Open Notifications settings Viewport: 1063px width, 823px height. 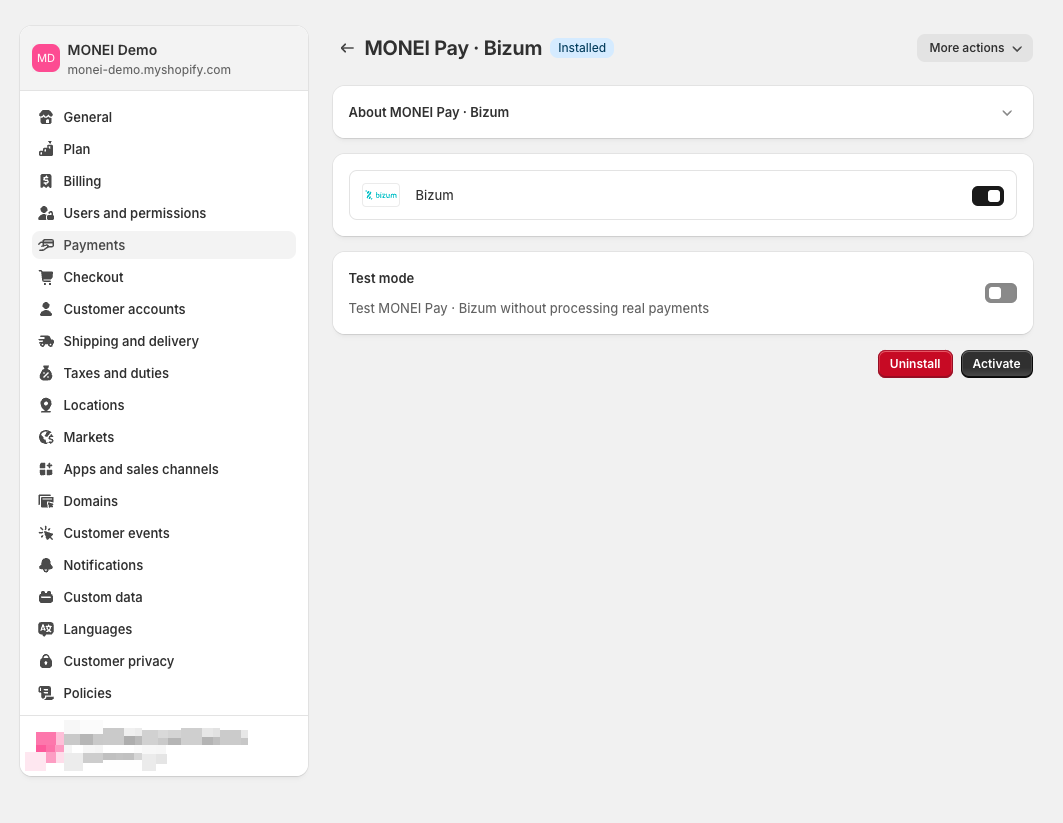point(164,565)
